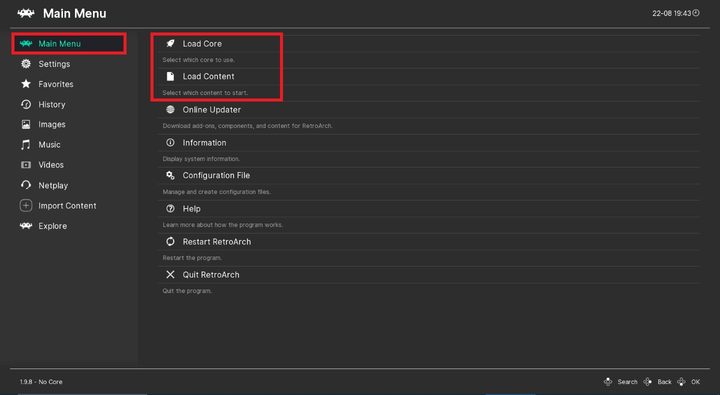Click the 'Main Menu' header title
Image resolution: width=720 pixels, height=395 pixels.
74,13
